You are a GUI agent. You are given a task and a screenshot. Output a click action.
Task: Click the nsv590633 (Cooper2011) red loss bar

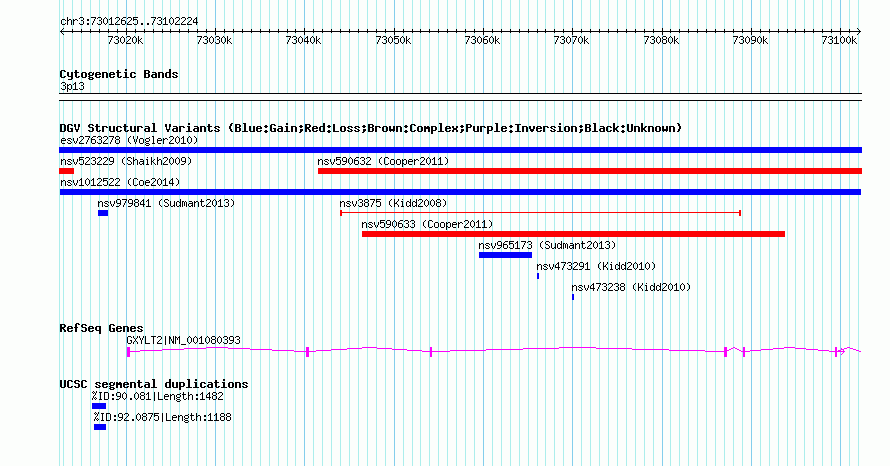pos(573,234)
